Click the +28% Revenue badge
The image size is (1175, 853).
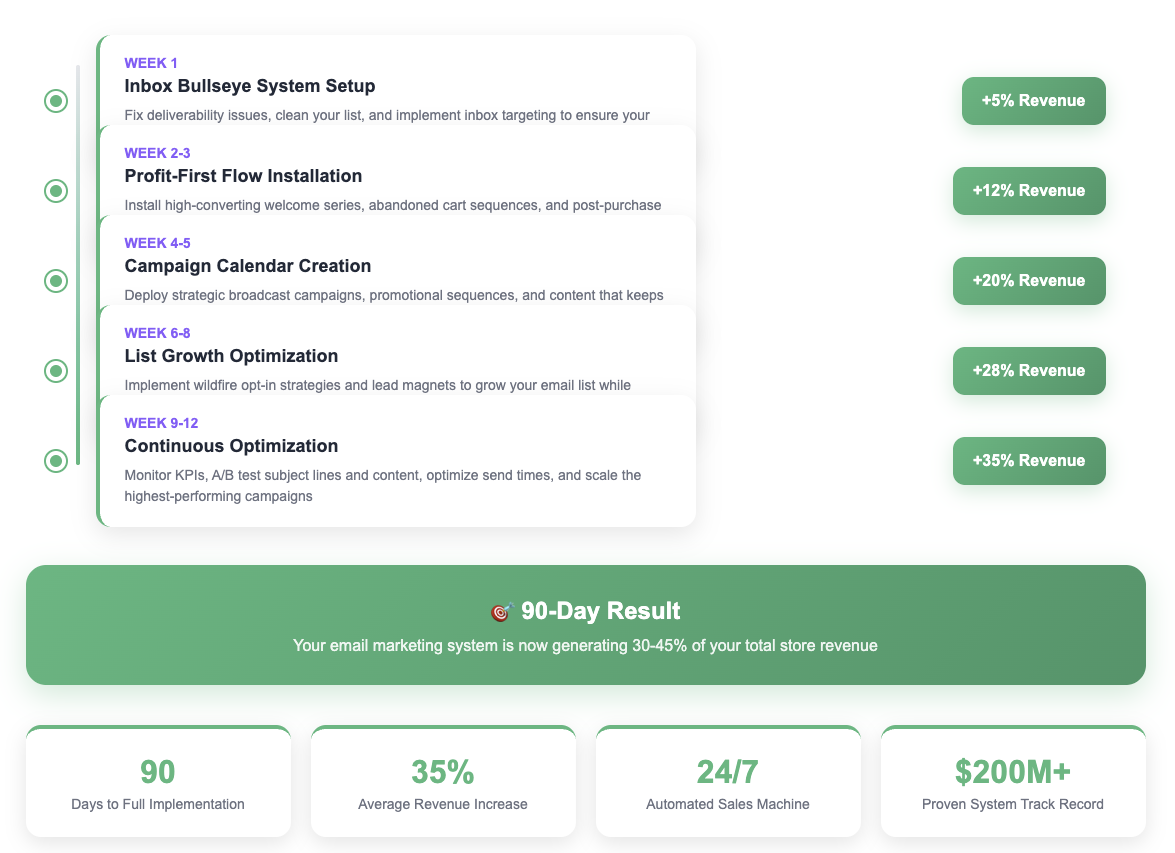pos(1029,371)
